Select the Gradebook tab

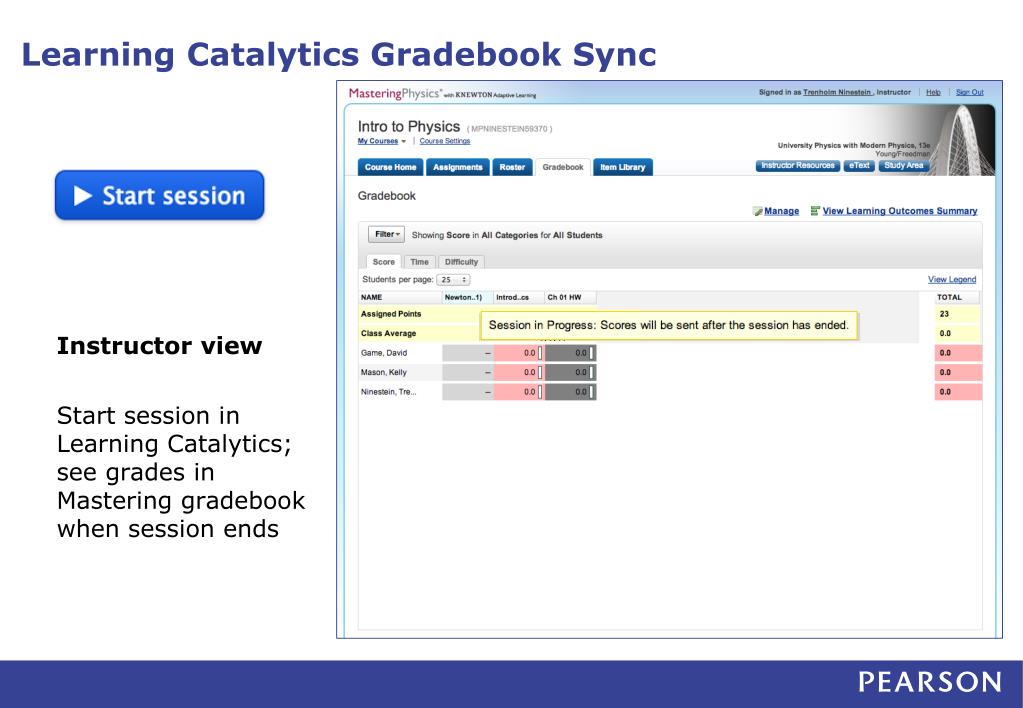point(562,167)
